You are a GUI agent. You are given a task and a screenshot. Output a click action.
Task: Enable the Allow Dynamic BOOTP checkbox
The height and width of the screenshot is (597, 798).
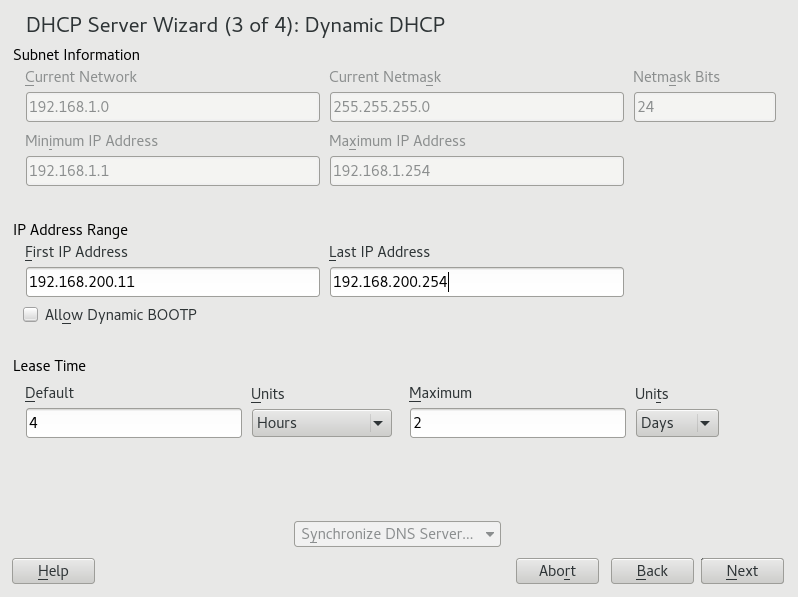tap(31, 315)
